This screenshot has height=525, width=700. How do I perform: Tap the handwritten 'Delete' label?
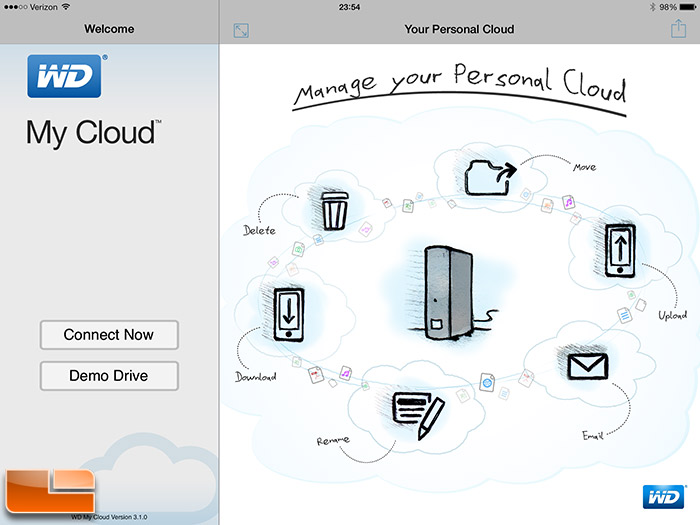(x=259, y=230)
